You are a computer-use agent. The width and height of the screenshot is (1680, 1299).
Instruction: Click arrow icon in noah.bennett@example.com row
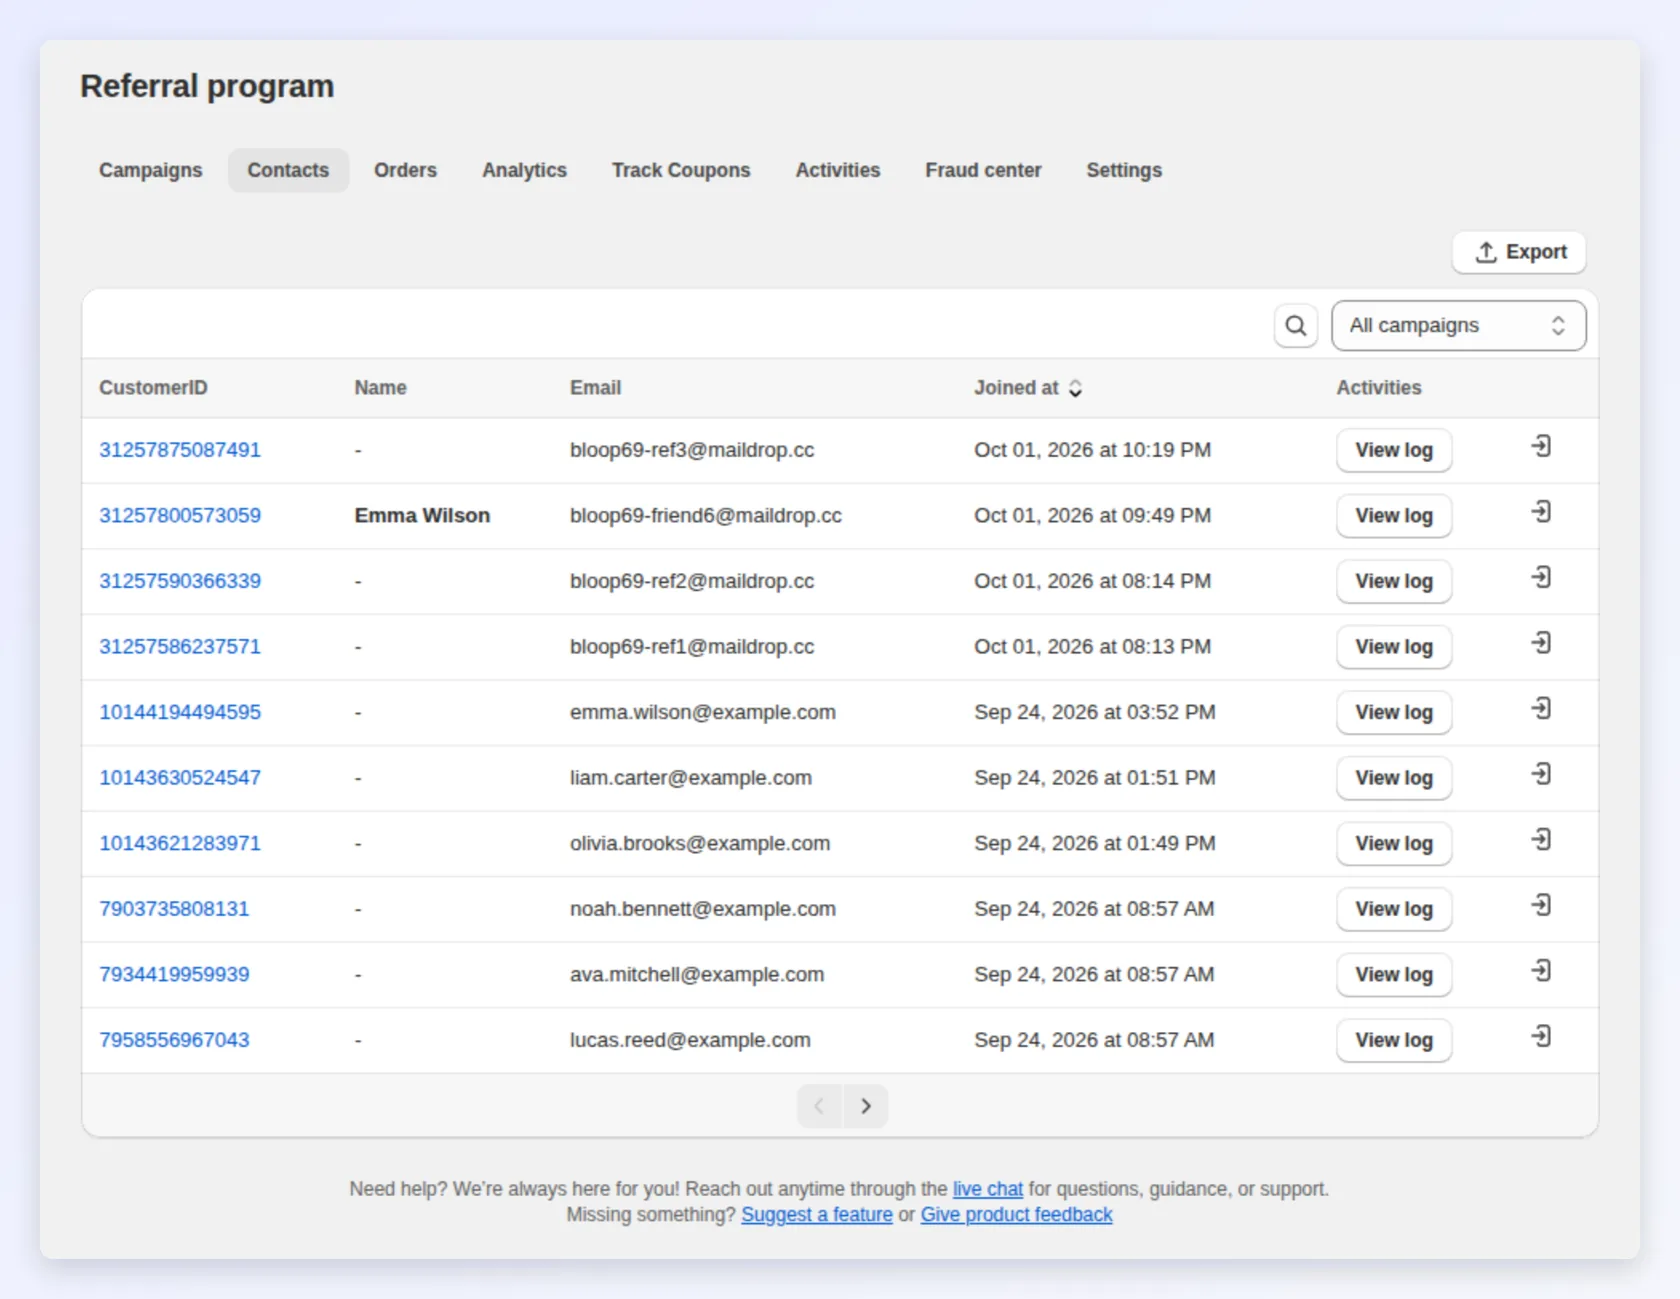[x=1541, y=905]
